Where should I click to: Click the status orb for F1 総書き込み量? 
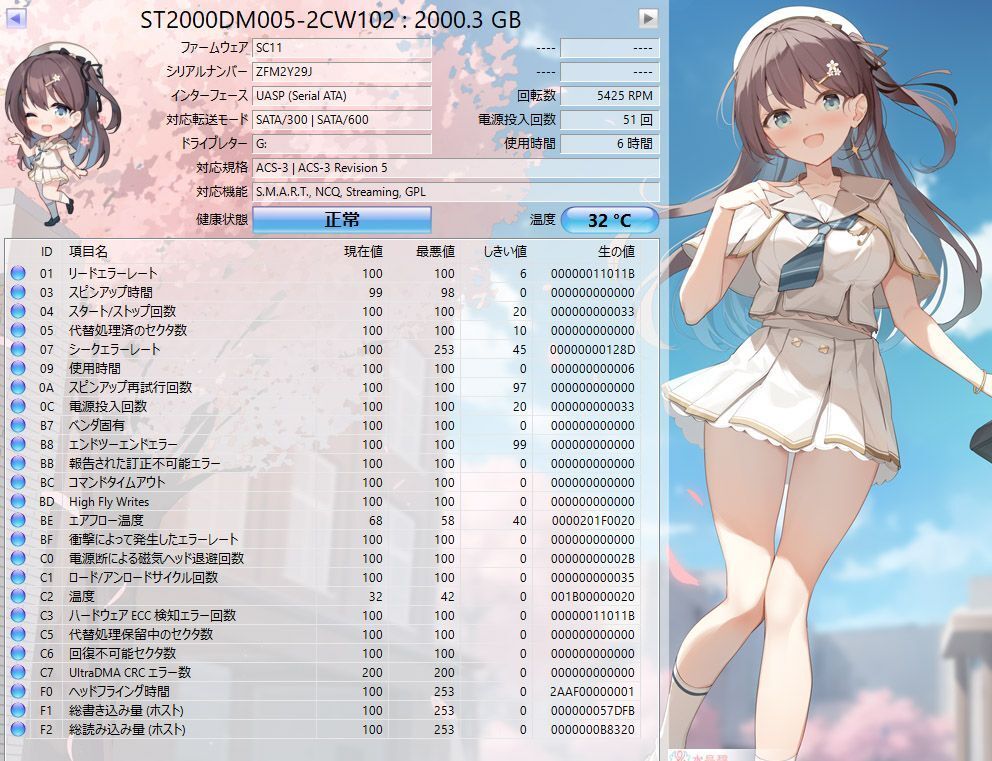18,710
